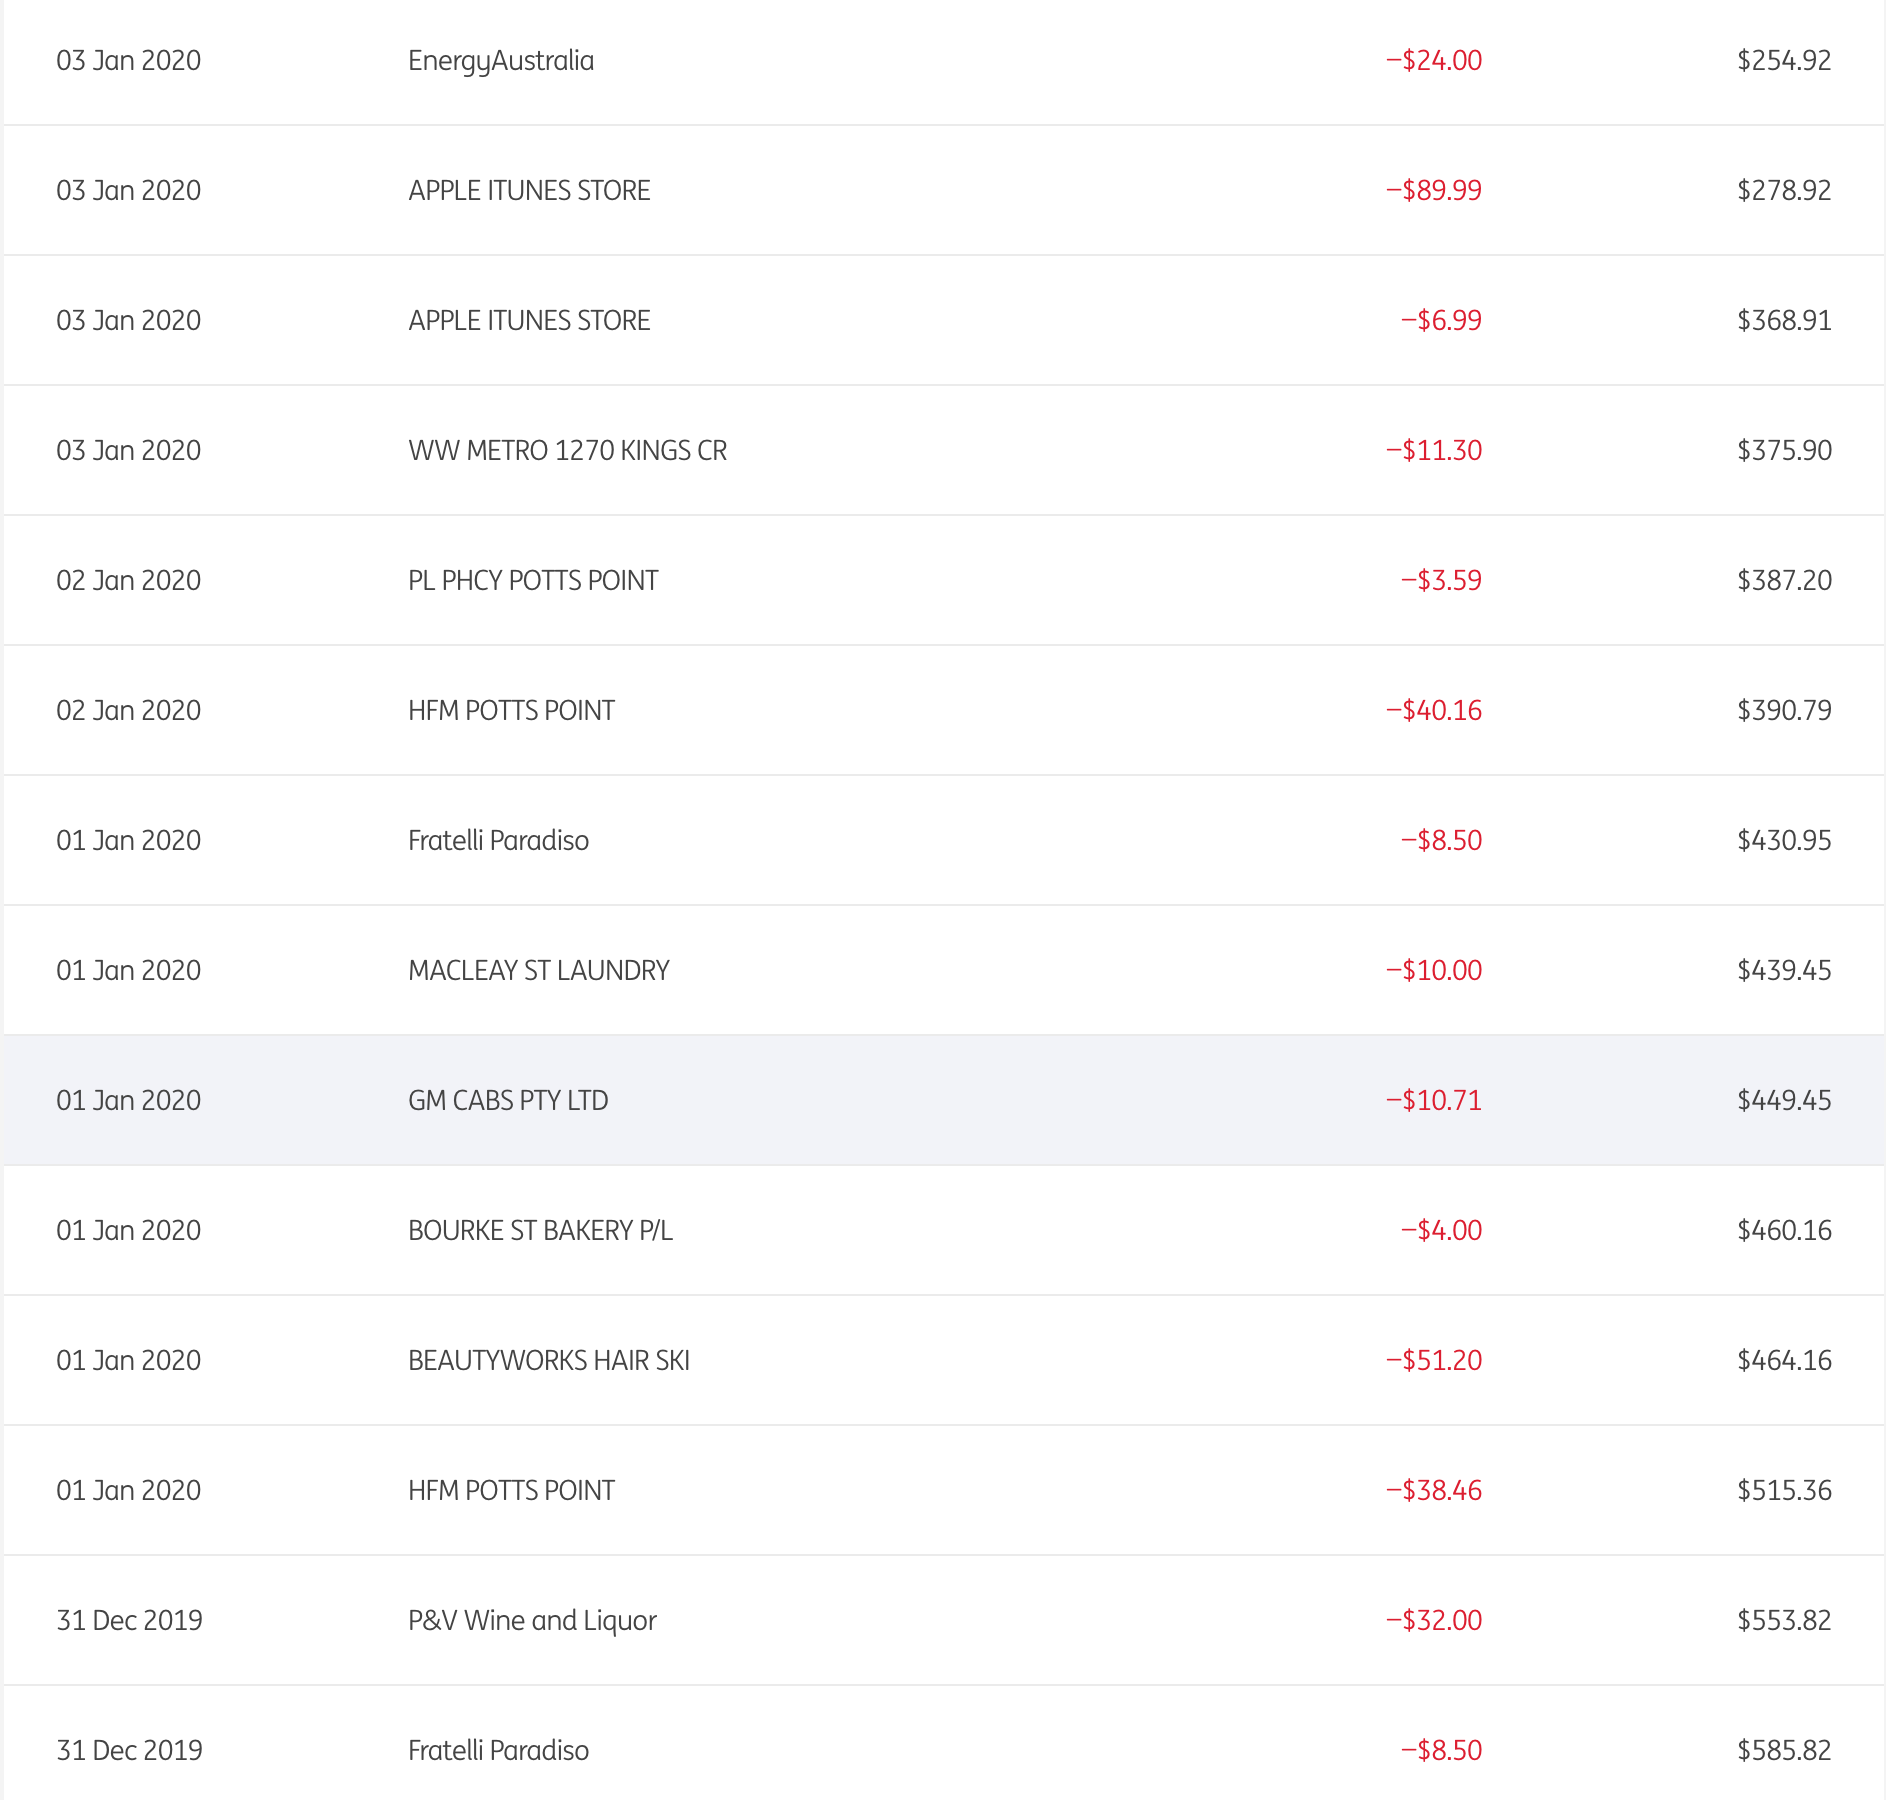Open the 02 Jan HFM Potts Point transaction
This screenshot has width=1886, height=1800.
(x=511, y=711)
